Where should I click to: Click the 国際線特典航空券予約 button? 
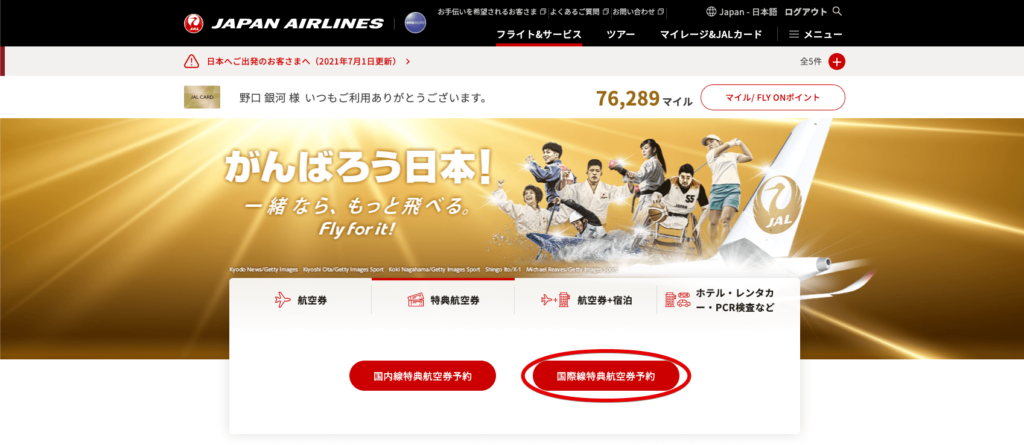[x=606, y=376]
